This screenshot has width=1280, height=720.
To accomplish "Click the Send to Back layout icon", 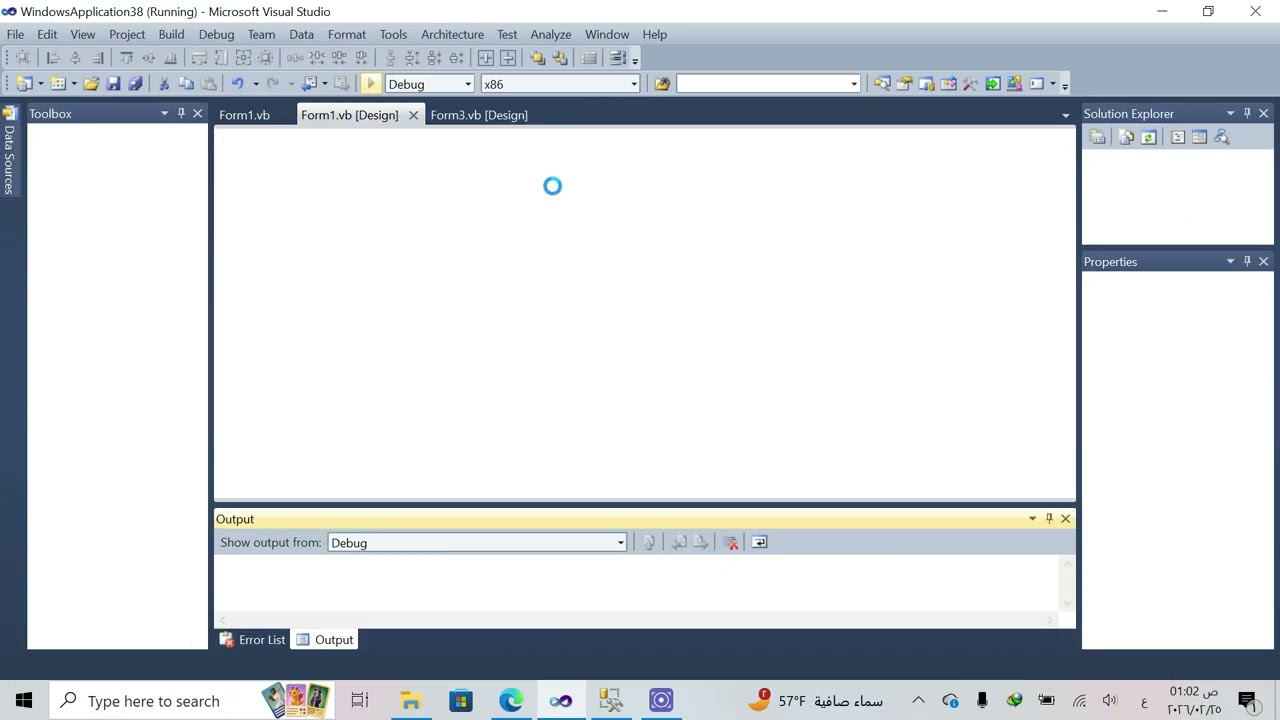I will click(x=560, y=58).
